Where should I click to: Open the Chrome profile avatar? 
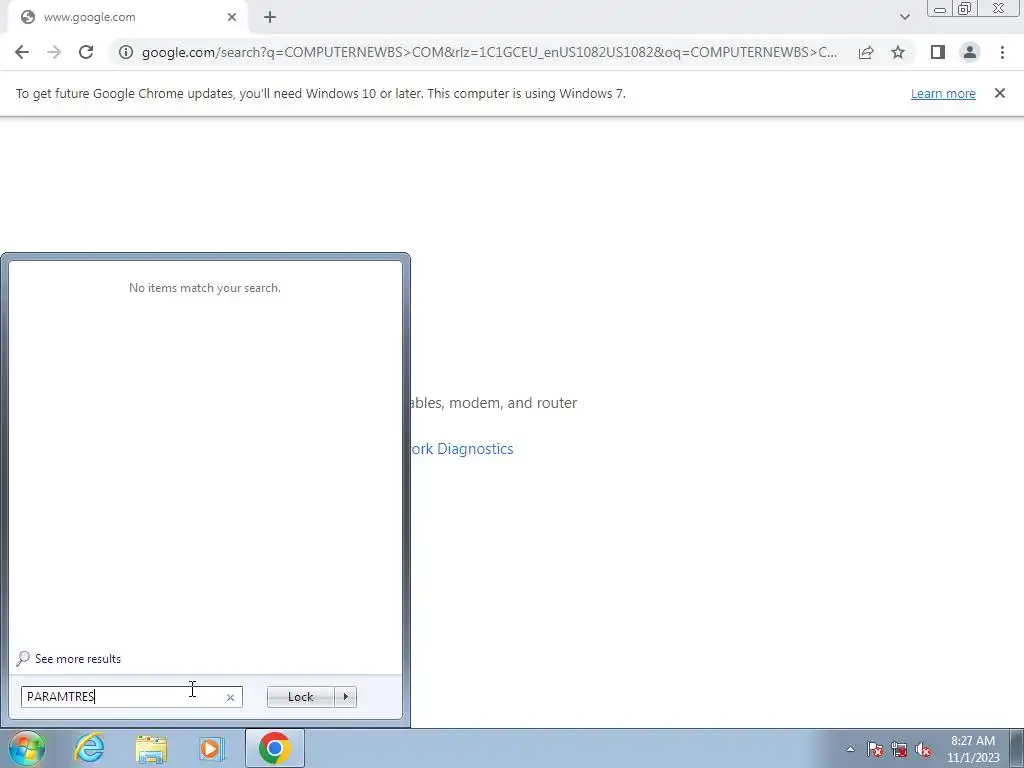(970, 52)
